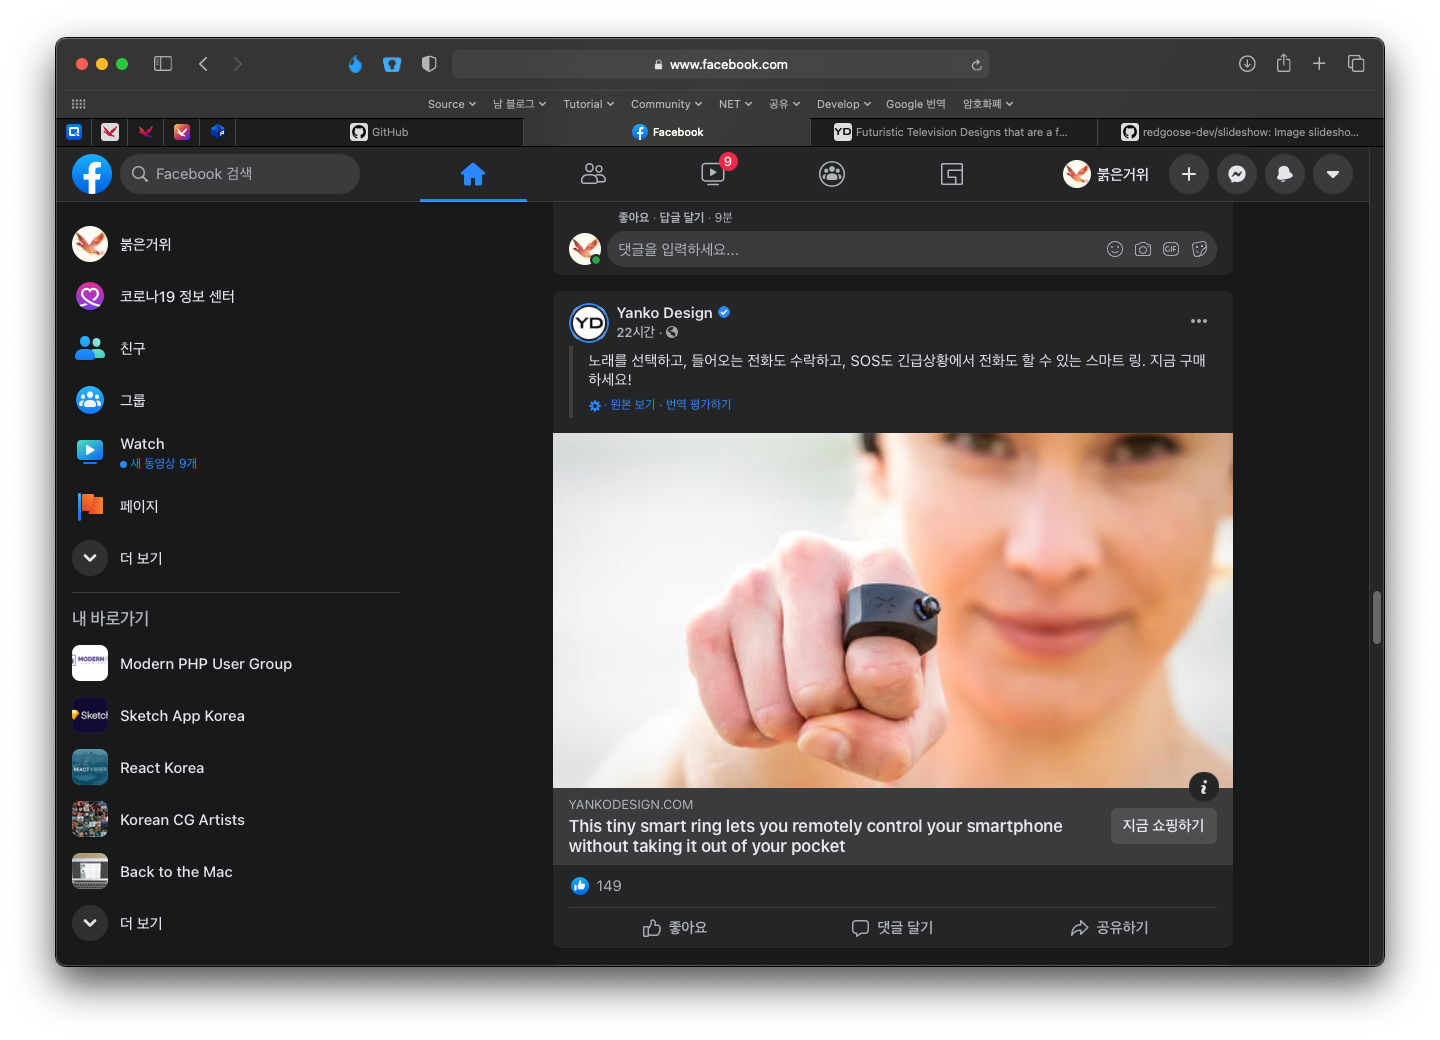Open the account dropdown arrow
This screenshot has height=1040, width=1440.
(1333, 174)
